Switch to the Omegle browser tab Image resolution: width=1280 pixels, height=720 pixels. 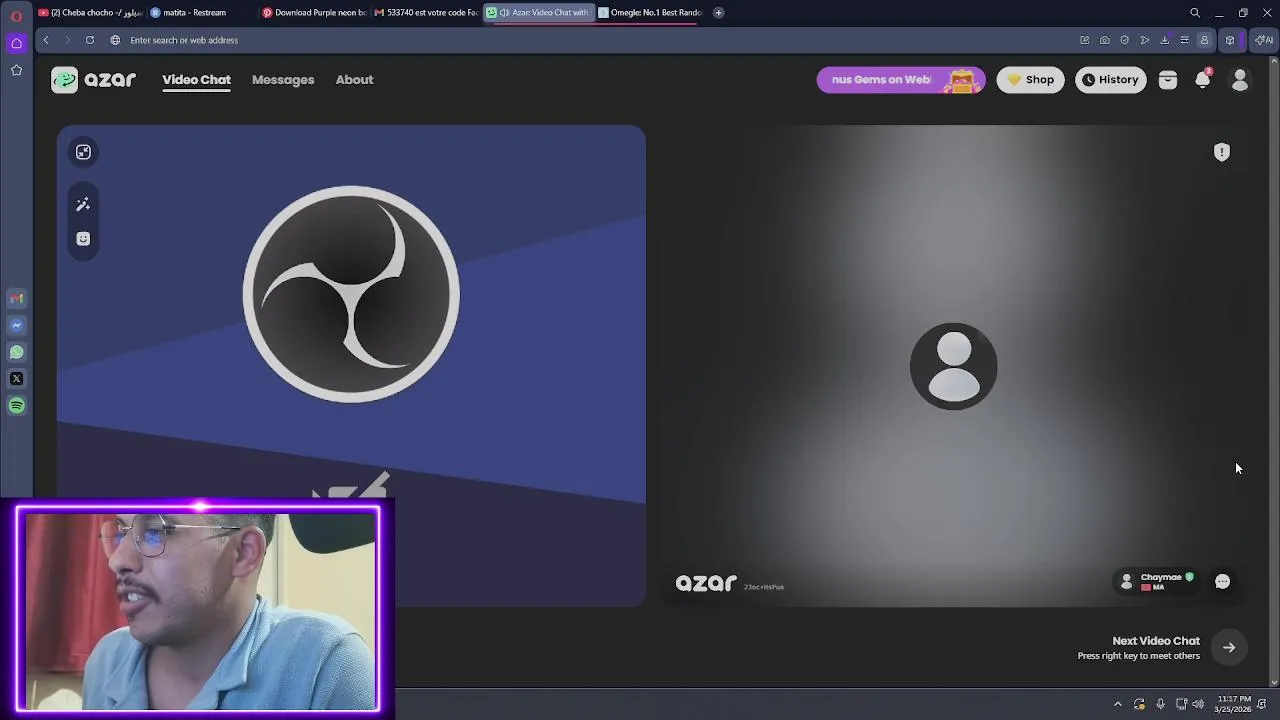tap(651, 13)
